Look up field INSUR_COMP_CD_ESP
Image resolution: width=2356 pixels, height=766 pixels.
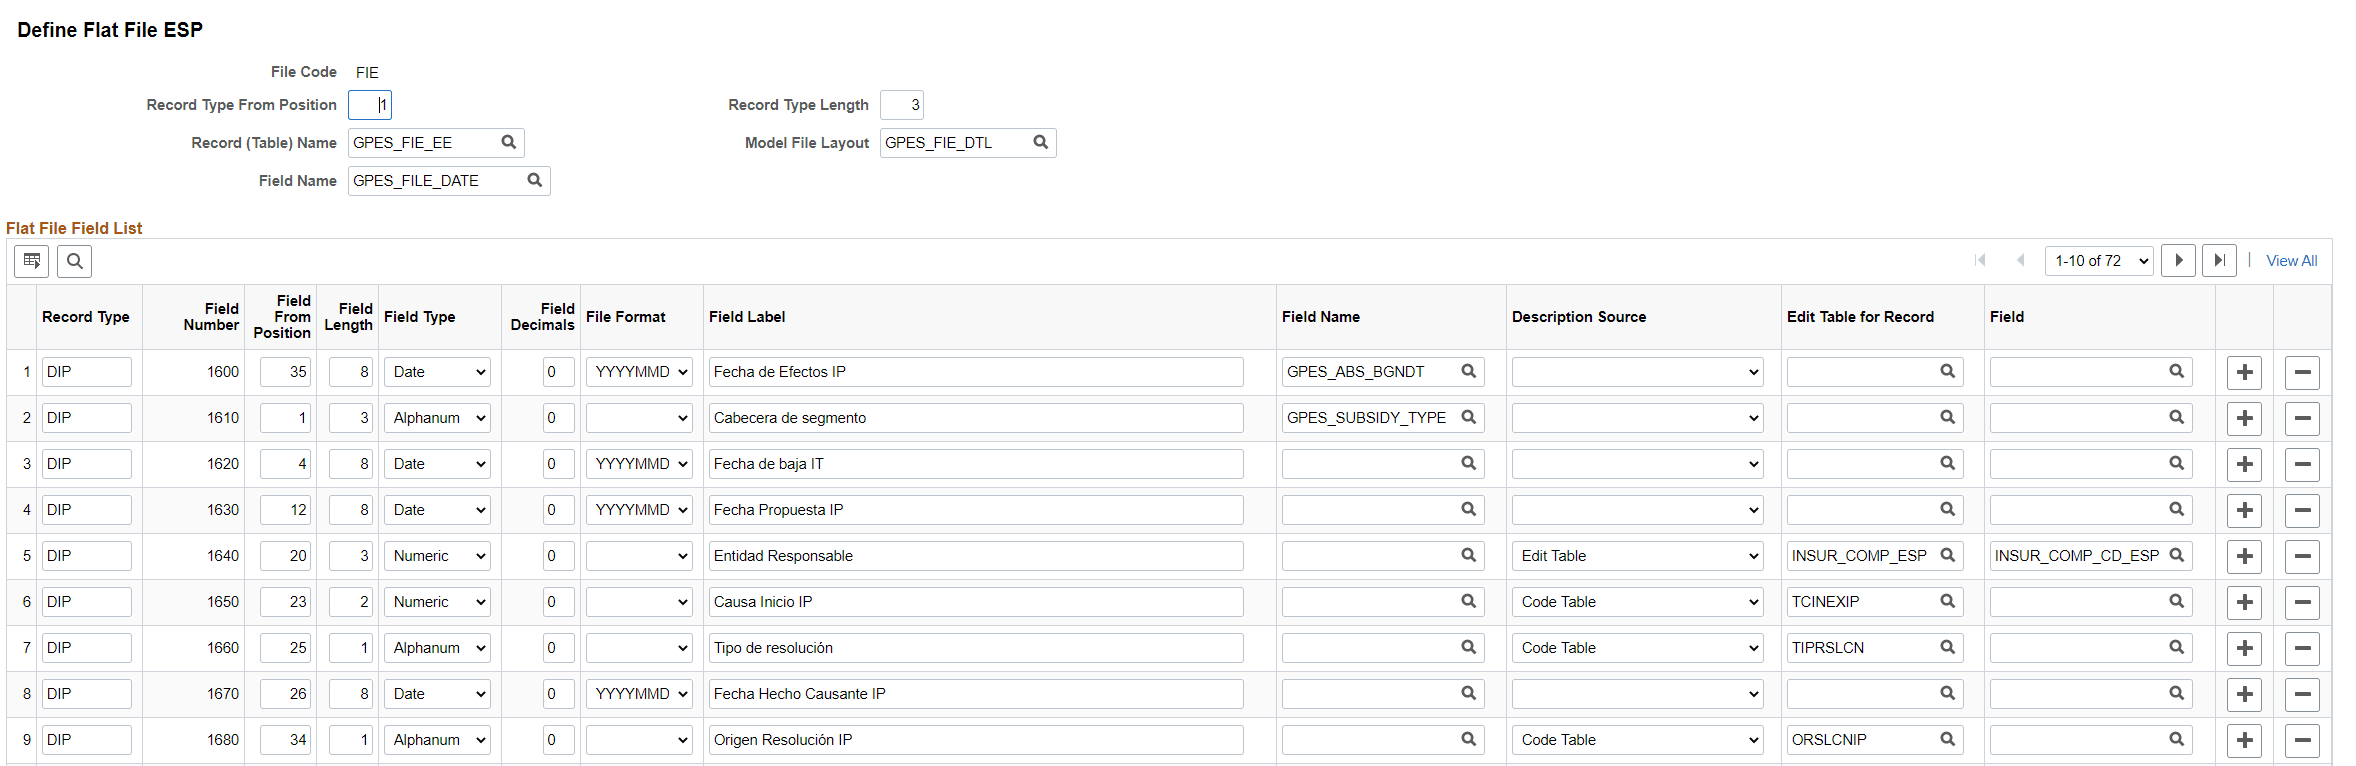(2176, 555)
